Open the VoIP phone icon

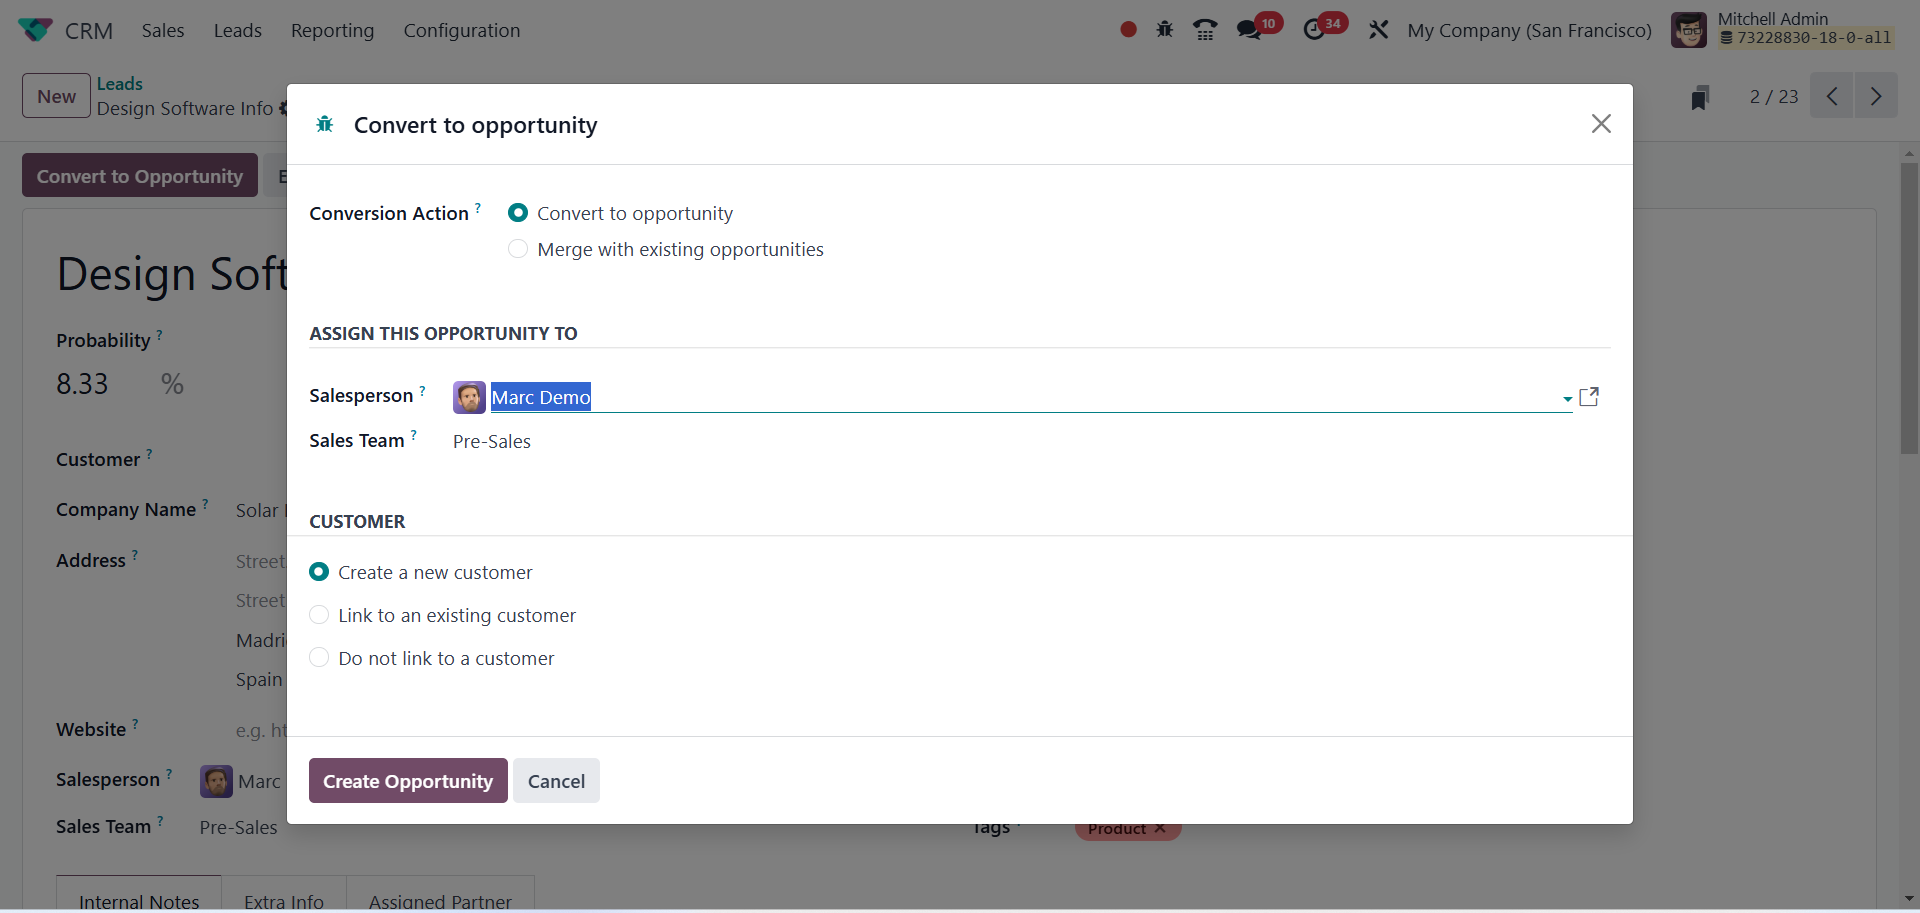tap(1205, 30)
